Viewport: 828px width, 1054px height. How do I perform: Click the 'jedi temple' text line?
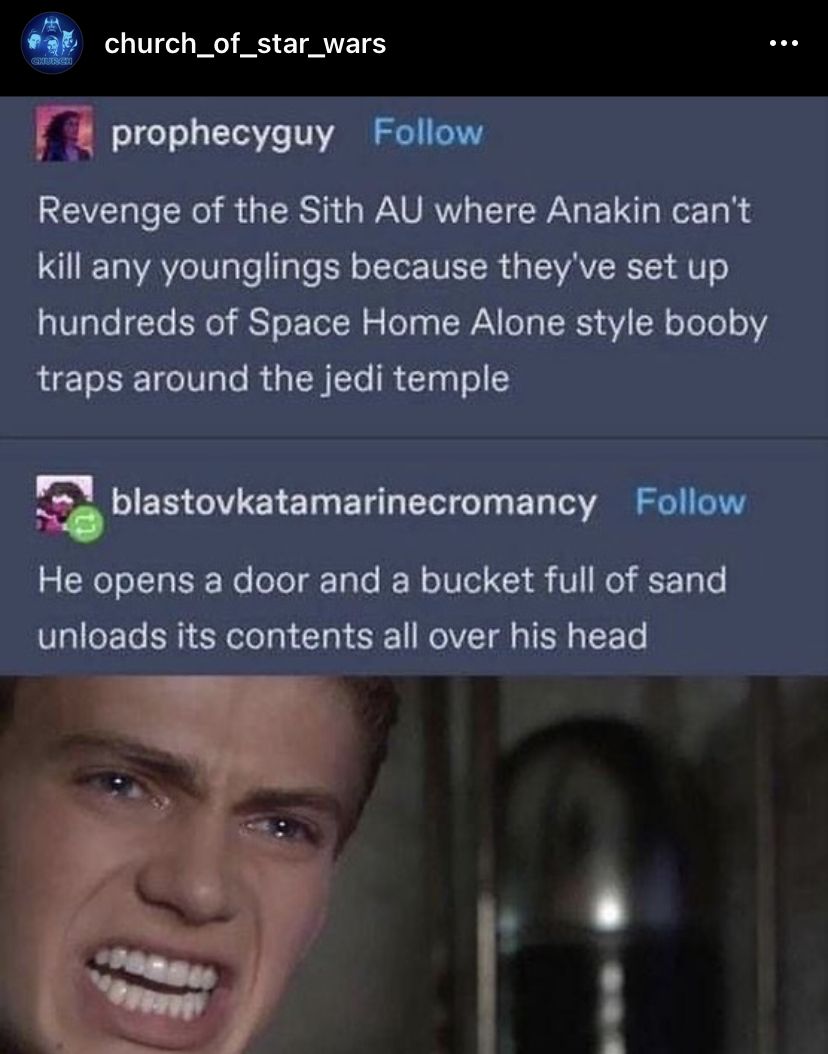pos(273,380)
